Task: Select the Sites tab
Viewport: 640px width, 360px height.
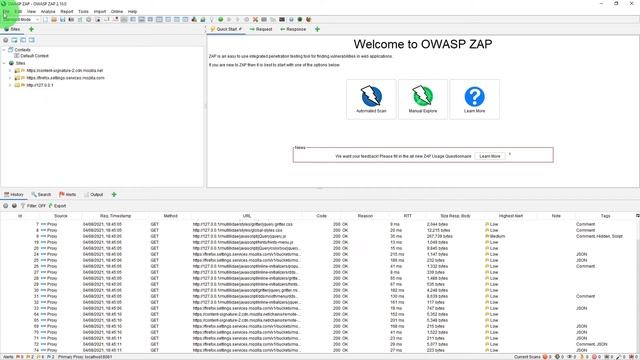Action: [12, 29]
